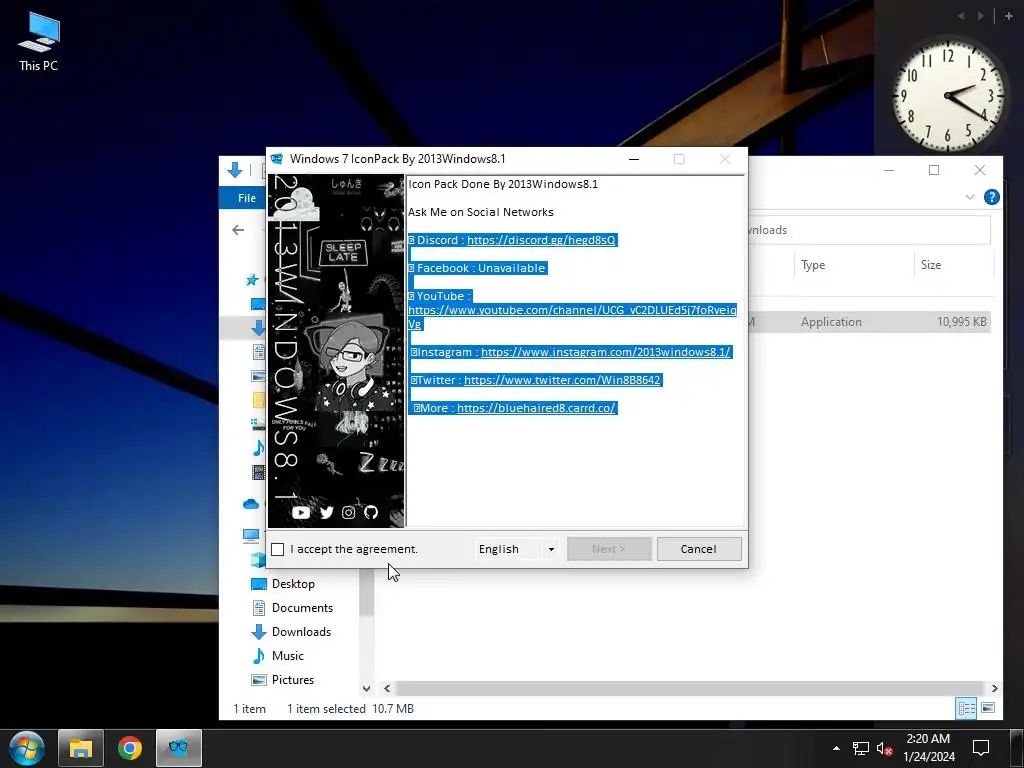
Task: Click the Next button in the installer
Action: 609,549
